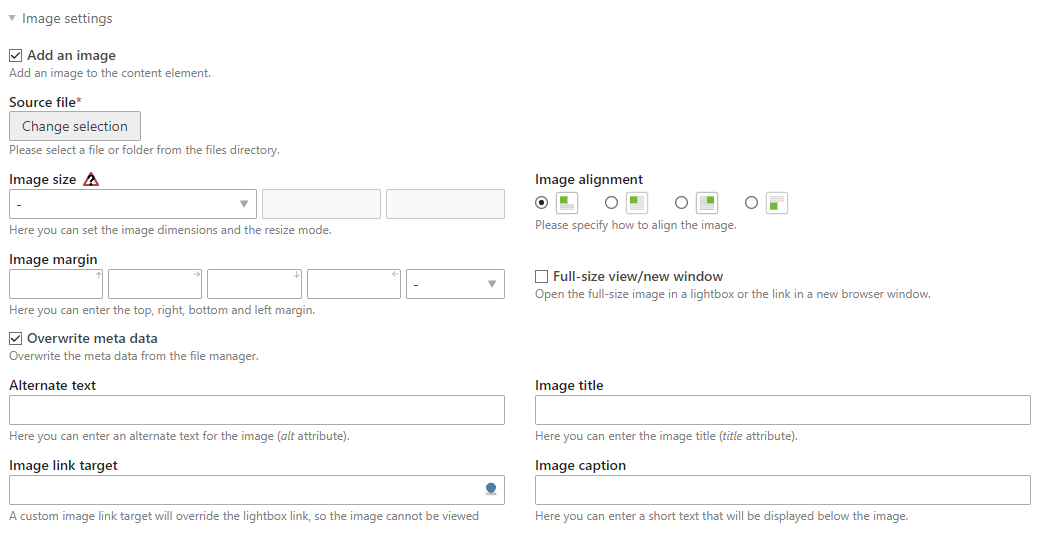The image size is (1041, 534).
Task: Click the image size warning triangle icon
Action: 91,179
